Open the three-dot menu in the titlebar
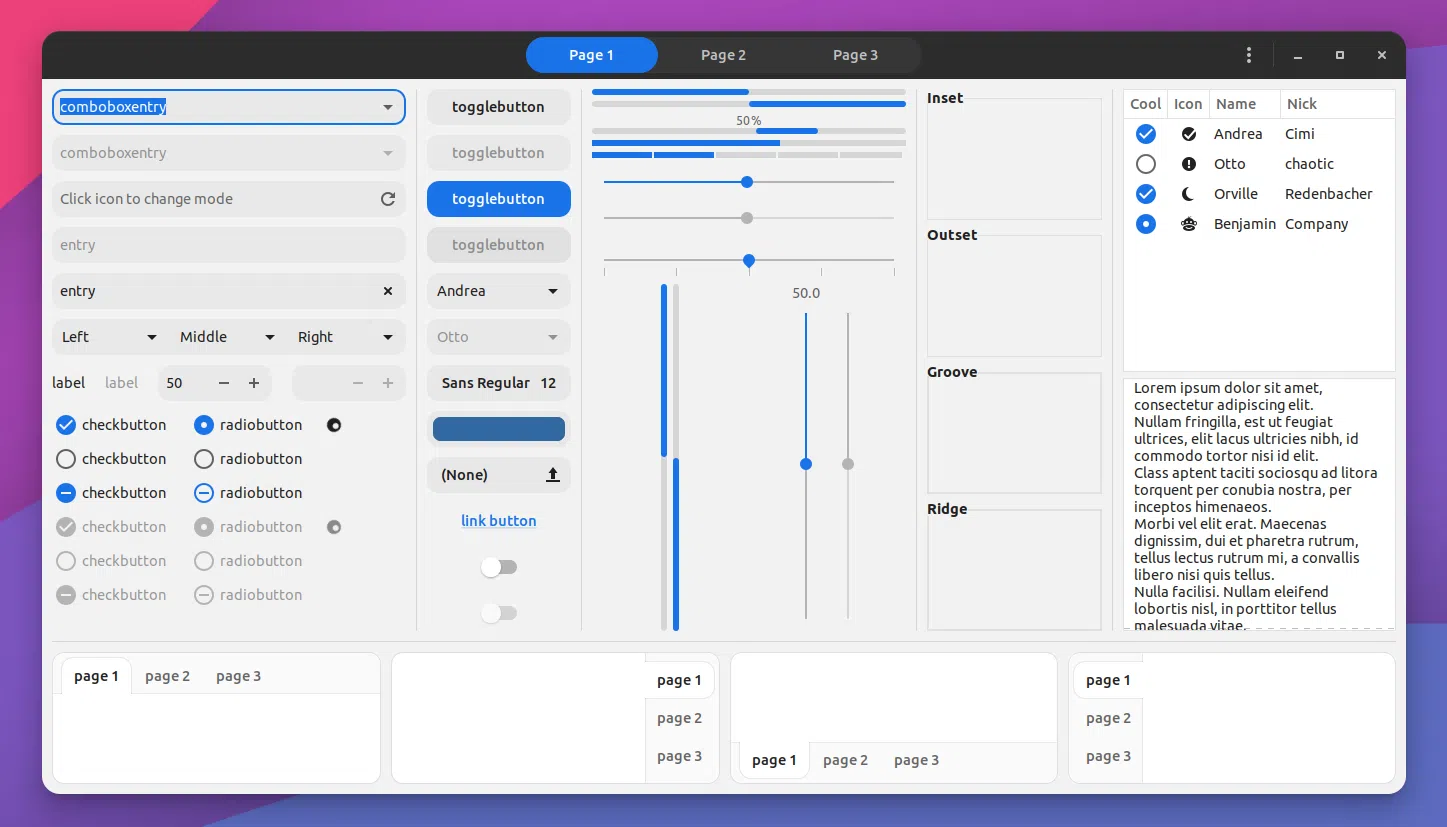The width and height of the screenshot is (1447, 827). coord(1248,55)
